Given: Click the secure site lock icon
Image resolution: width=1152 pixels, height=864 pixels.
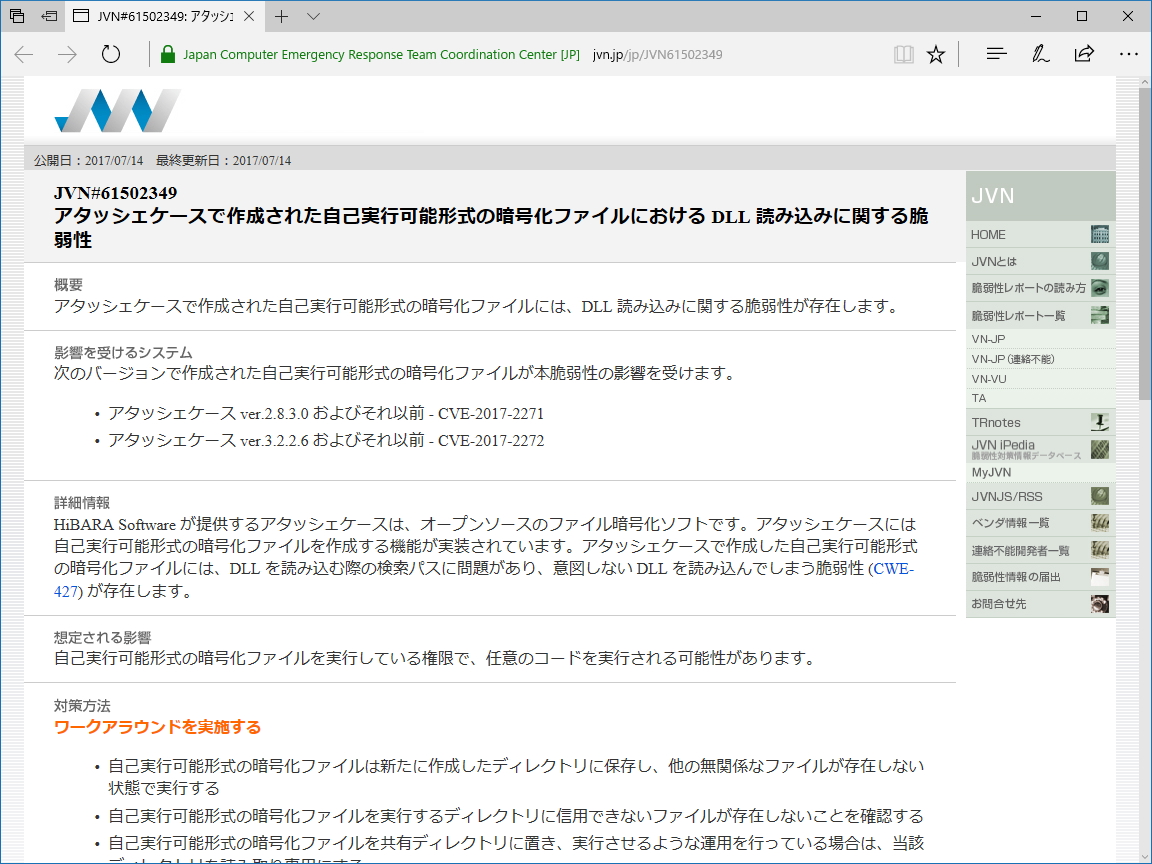Looking at the screenshot, I should click(166, 54).
